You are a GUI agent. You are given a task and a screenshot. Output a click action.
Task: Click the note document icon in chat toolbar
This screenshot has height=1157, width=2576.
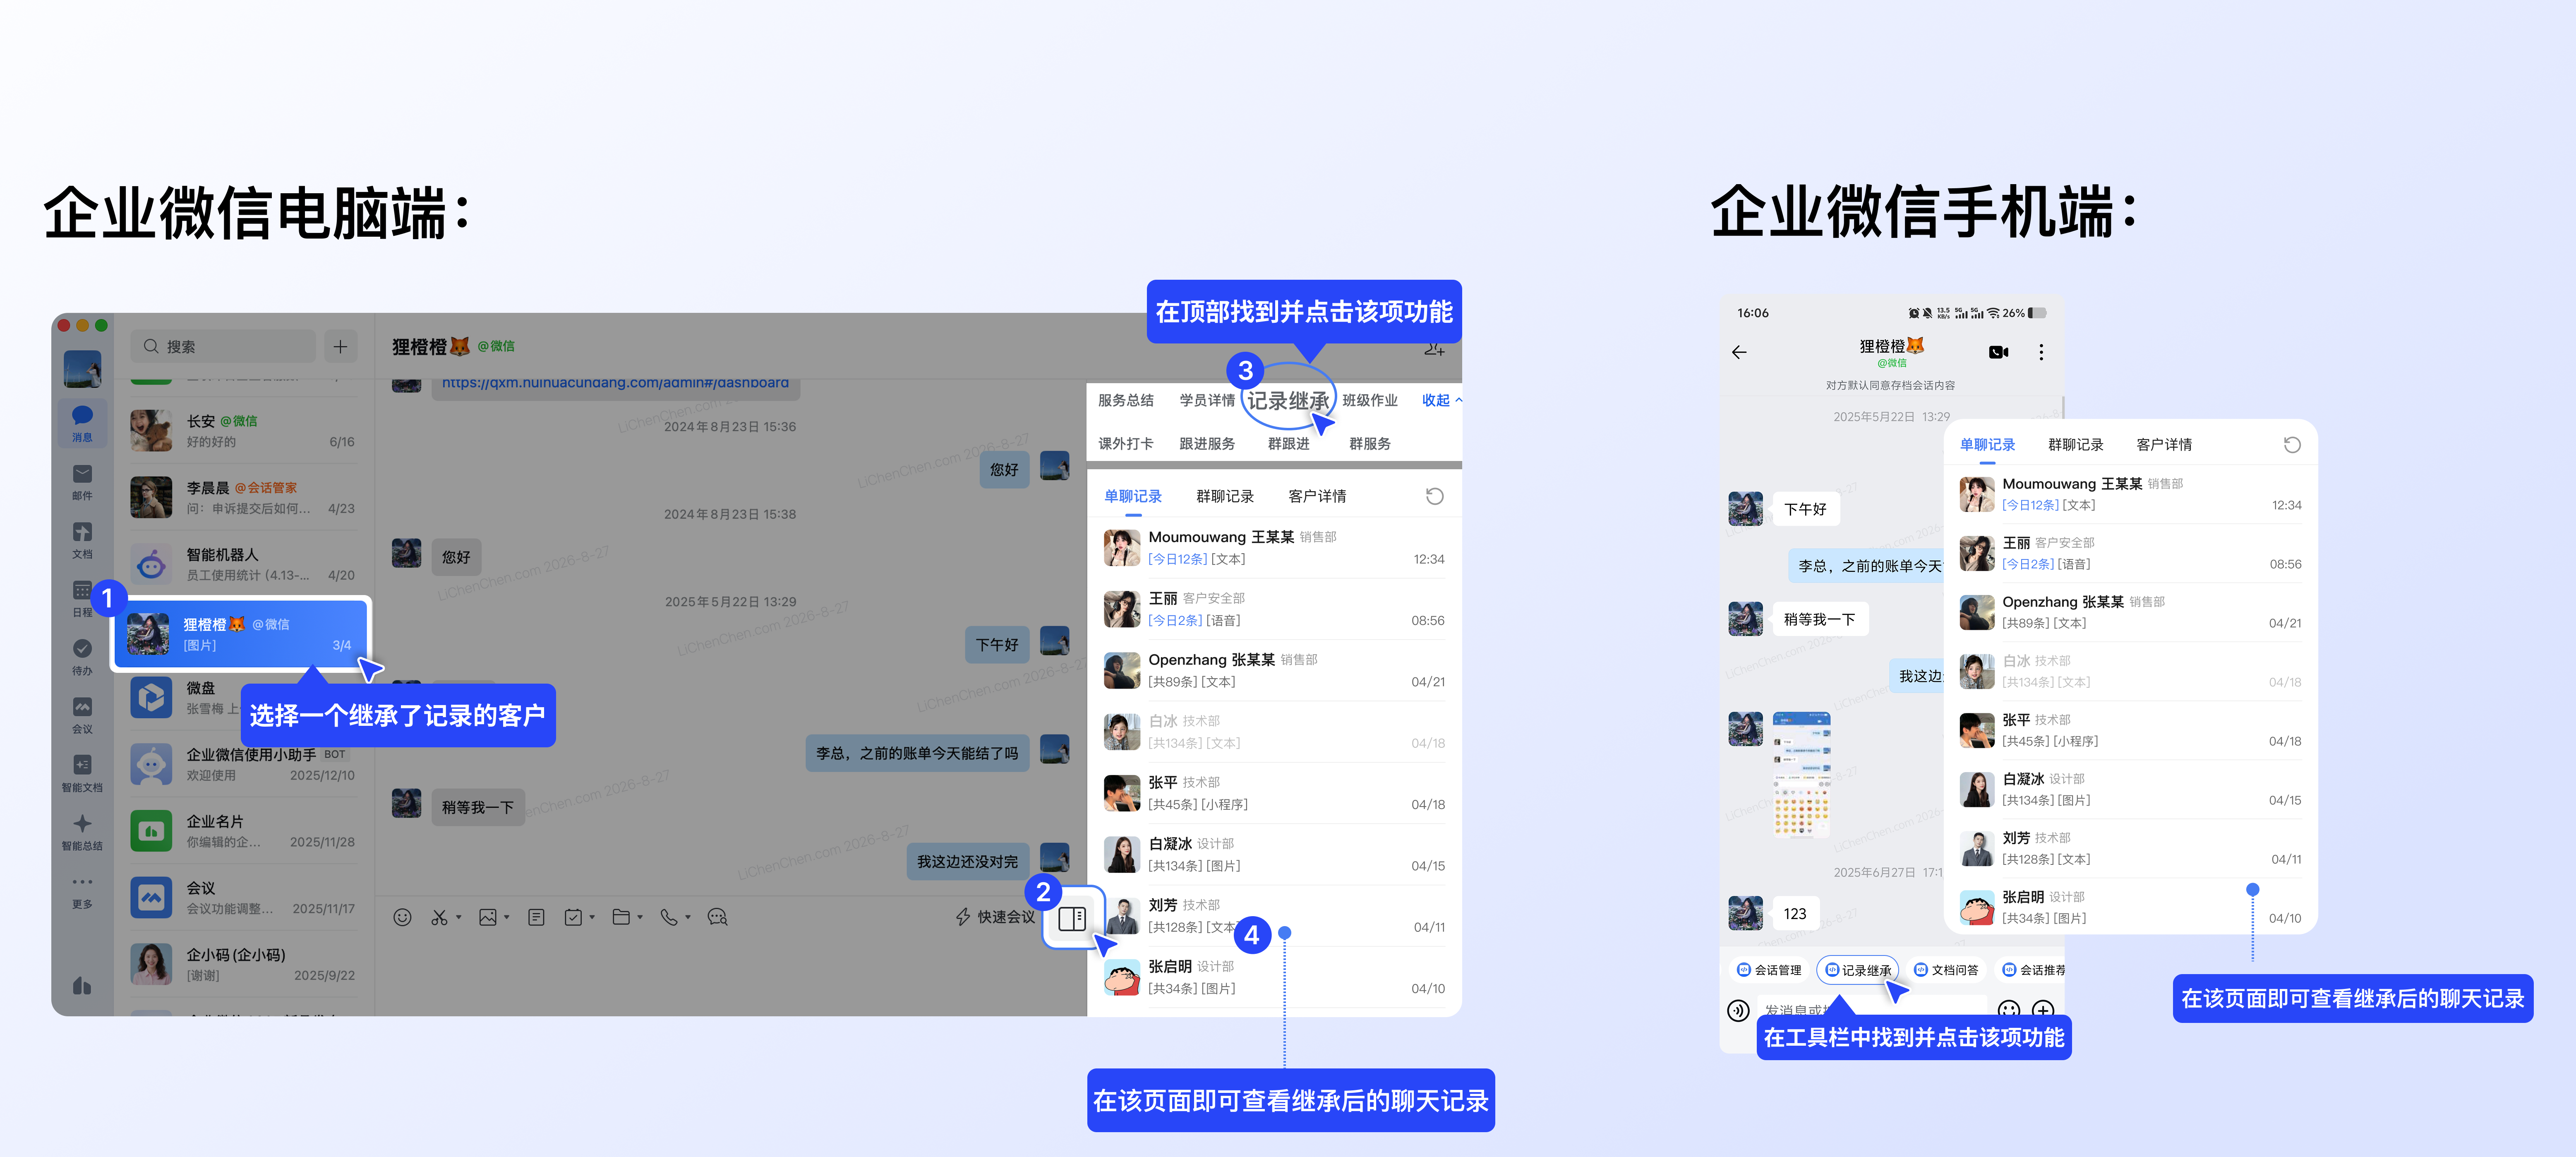pos(536,917)
